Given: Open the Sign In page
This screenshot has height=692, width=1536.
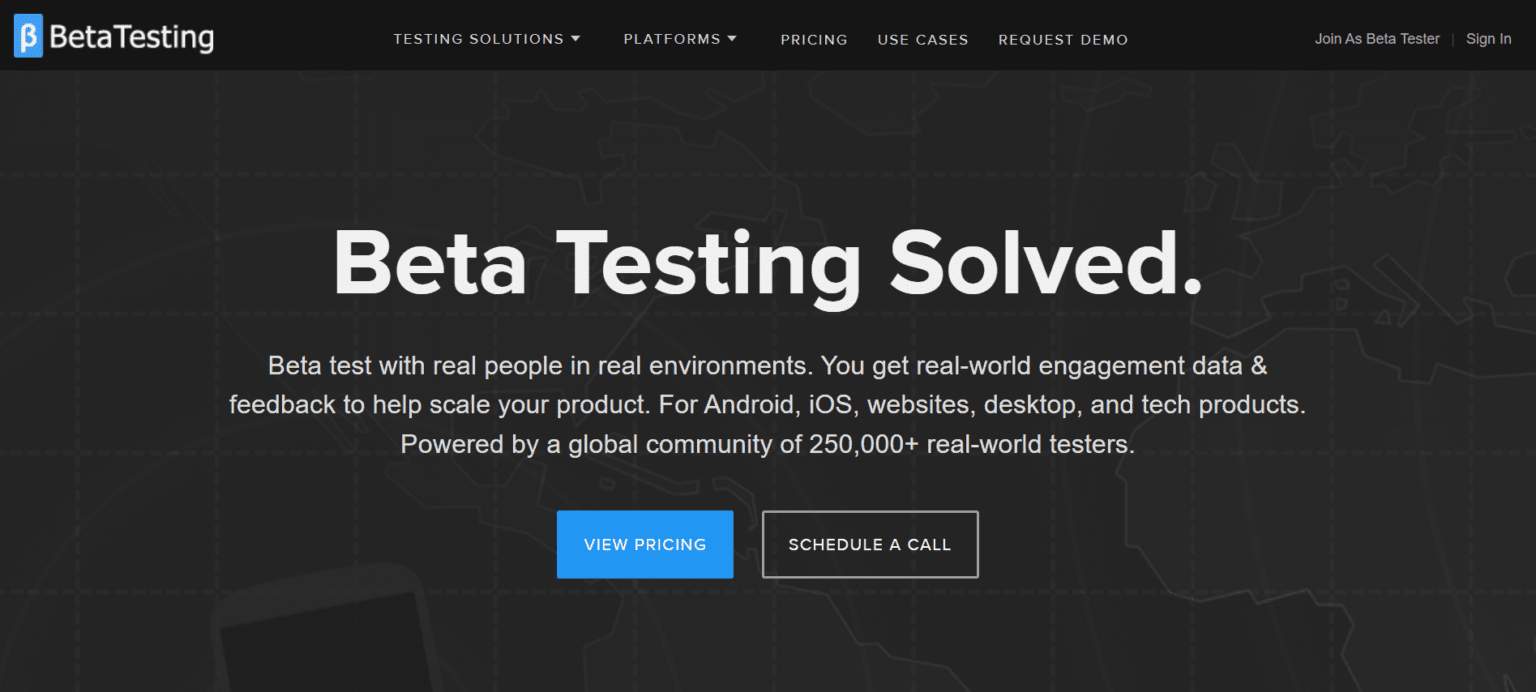Looking at the screenshot, I should point(1488,38).
